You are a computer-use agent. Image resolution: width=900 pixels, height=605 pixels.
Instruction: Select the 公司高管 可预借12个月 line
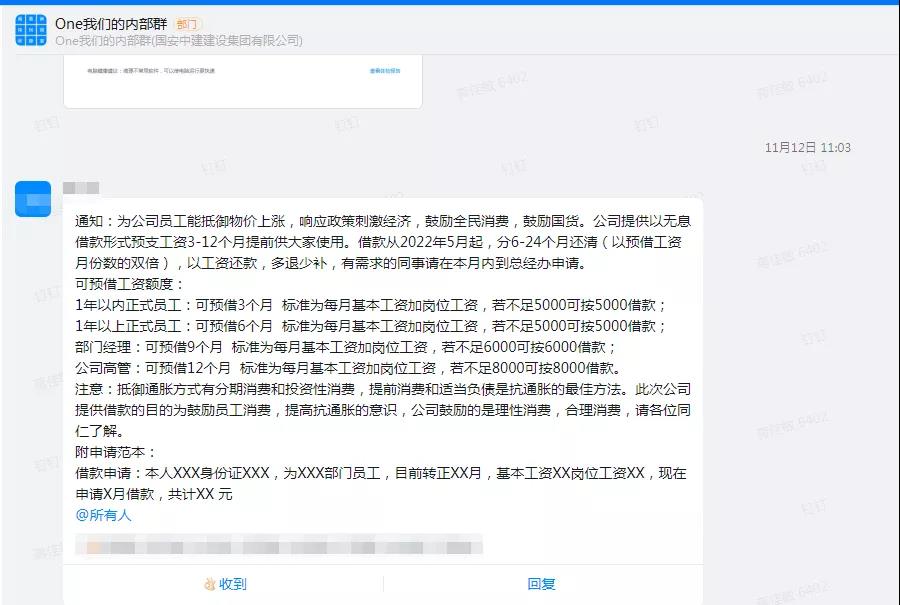pyautogui.click(x=348, y=368)
